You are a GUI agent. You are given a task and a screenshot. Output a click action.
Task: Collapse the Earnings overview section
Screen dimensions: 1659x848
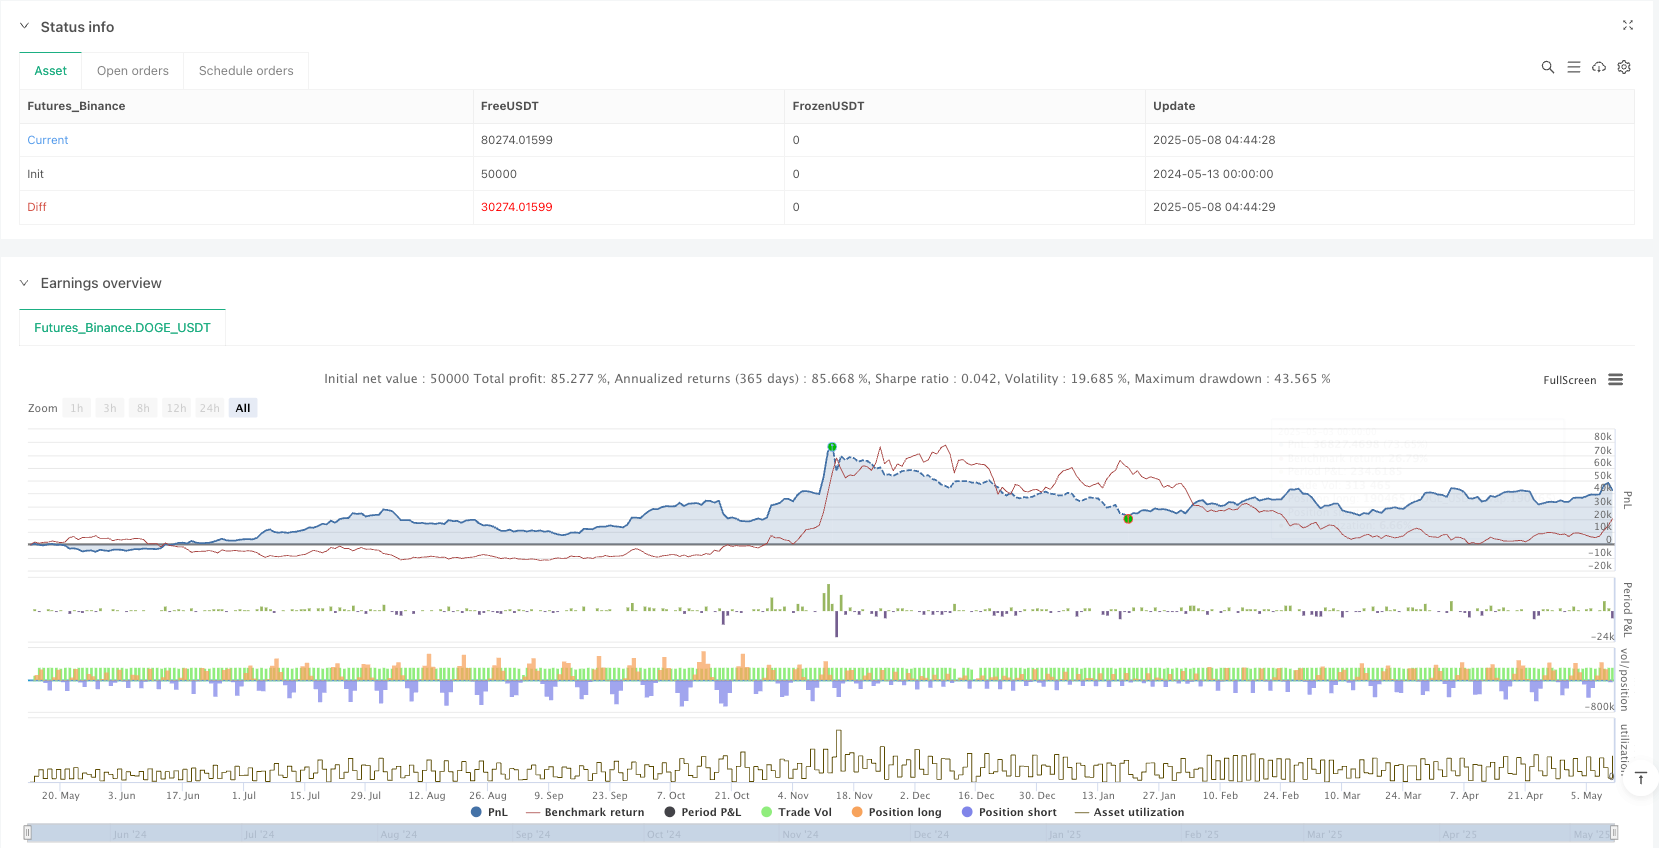coord(24,283)
